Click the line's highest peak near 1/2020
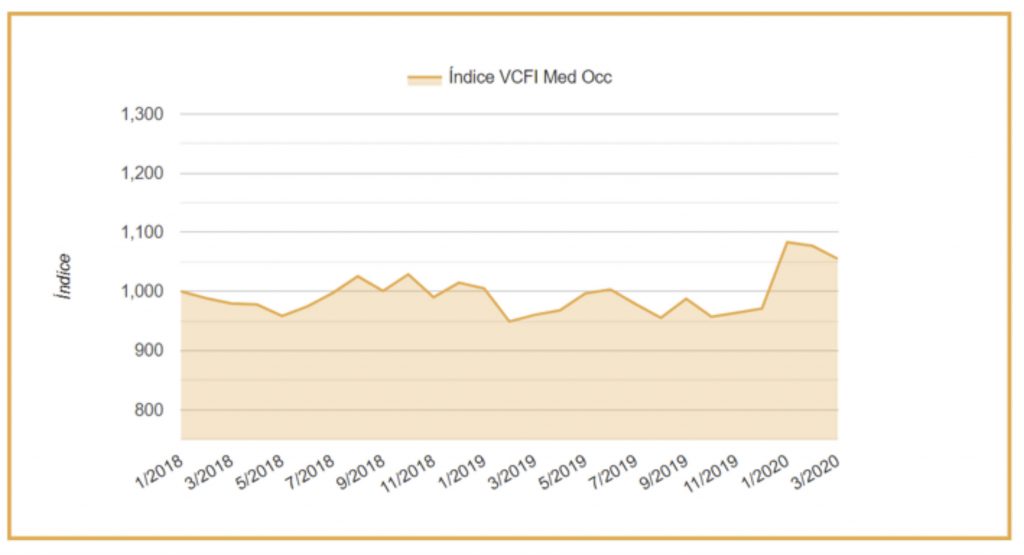The width and height of the screenshot is (1024, 555). [787, 242]
